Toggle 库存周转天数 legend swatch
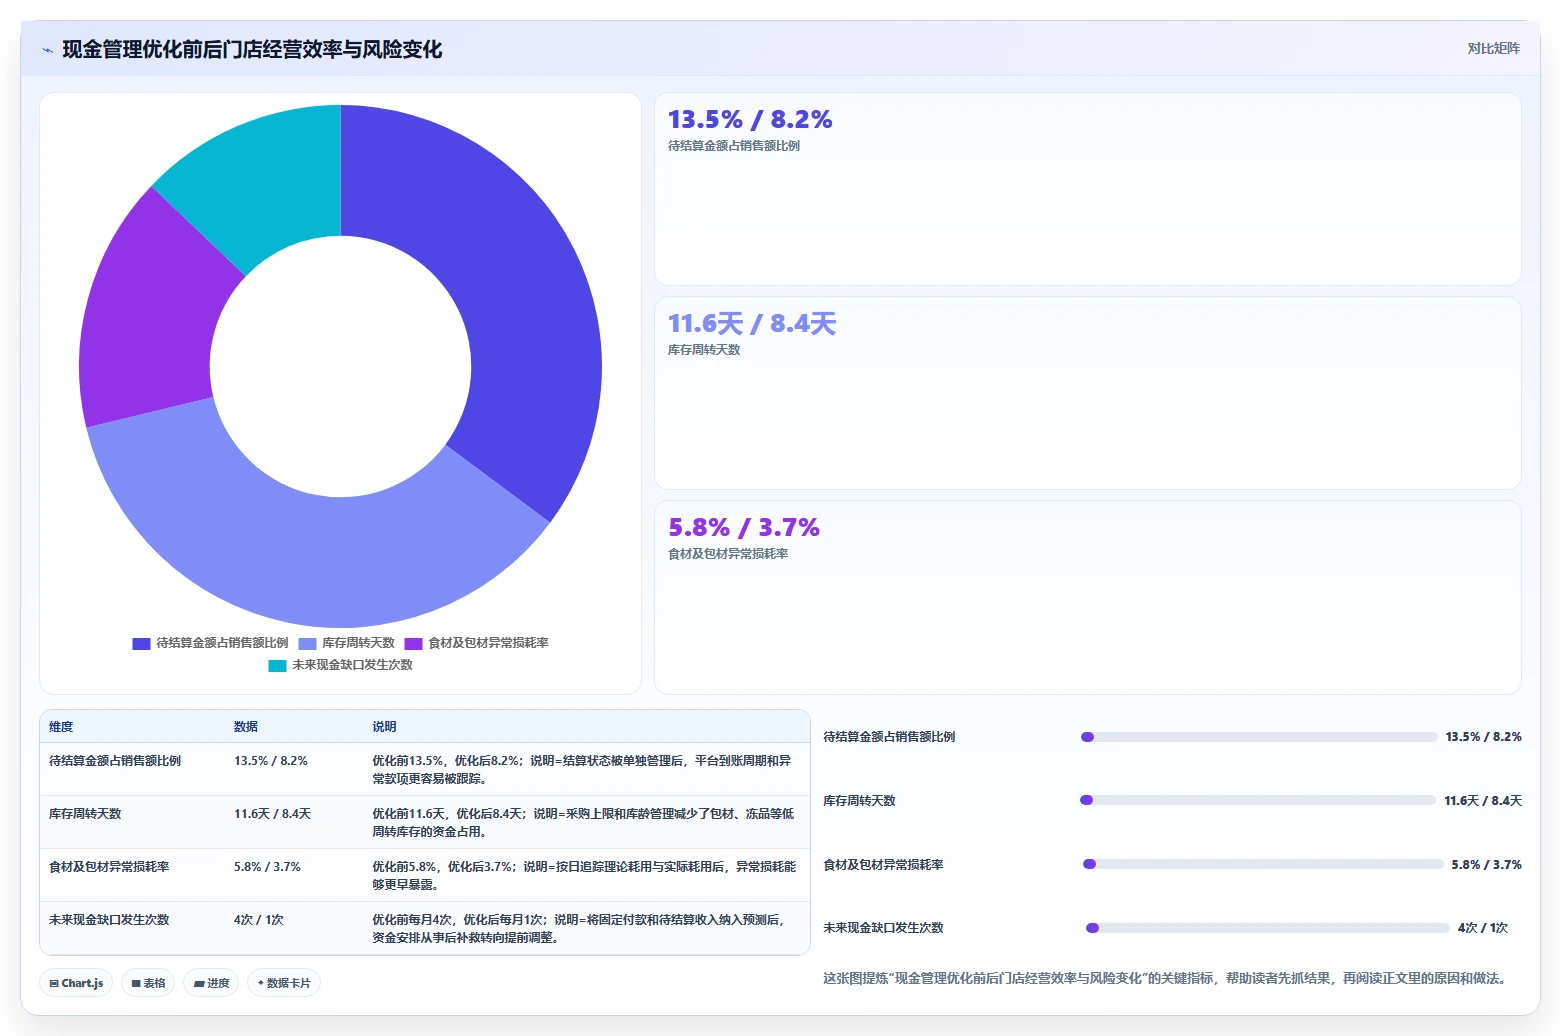This screenshot has width=1561, height=1036. click(x=307, y=643)
